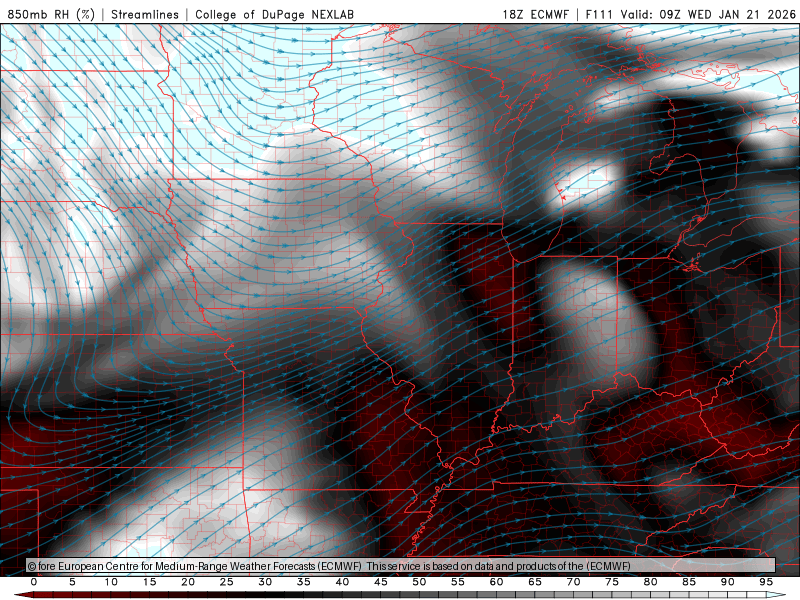Click the 0 value on the RH scale

[34, 582]
